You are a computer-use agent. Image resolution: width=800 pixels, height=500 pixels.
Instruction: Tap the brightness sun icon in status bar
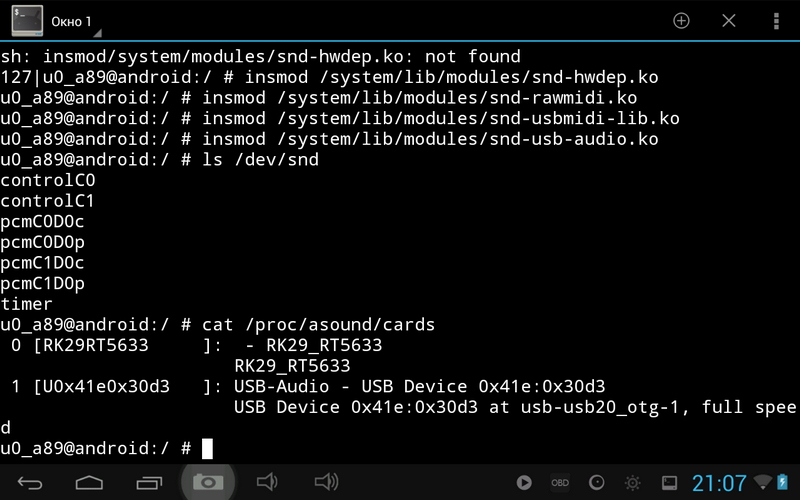(634, 483)
